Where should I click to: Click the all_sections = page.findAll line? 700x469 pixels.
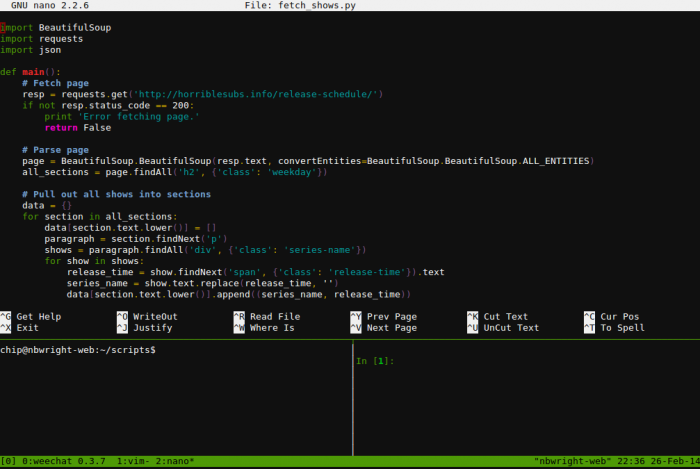tap(175, 172)
